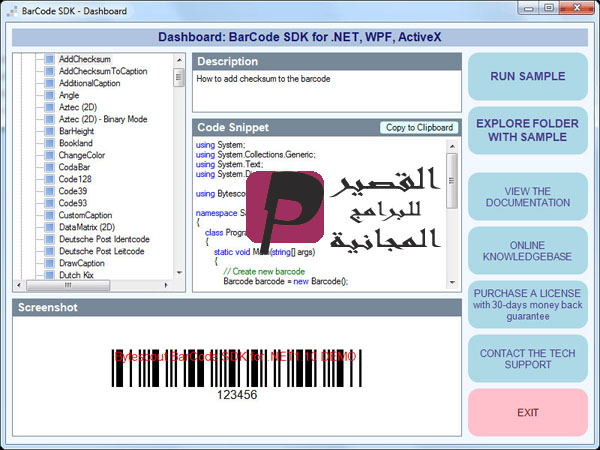
Task: Click the description text box
Action: [x=327, y=91]
